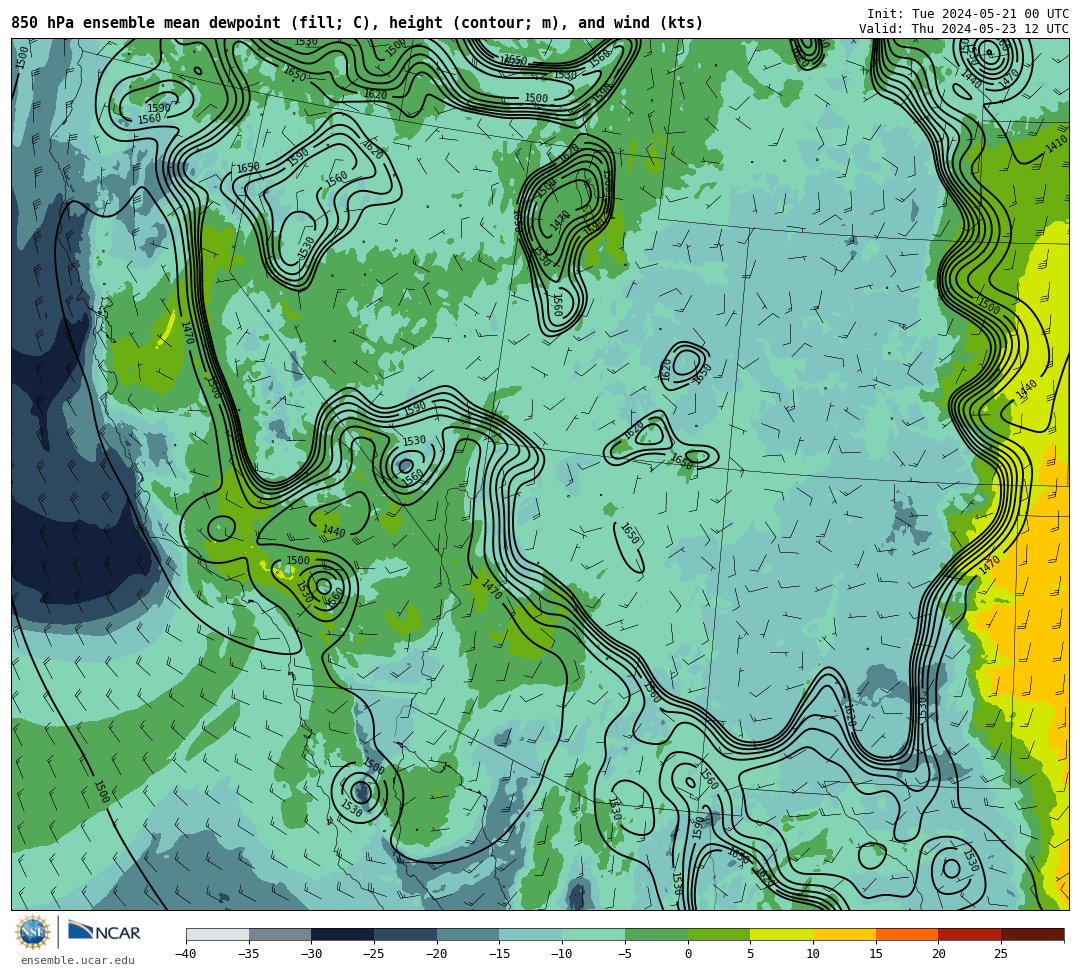Pick the teal -15 to -10 colorbar swatch
Viewport: 1080px width, 973px height.
point(530,934)
